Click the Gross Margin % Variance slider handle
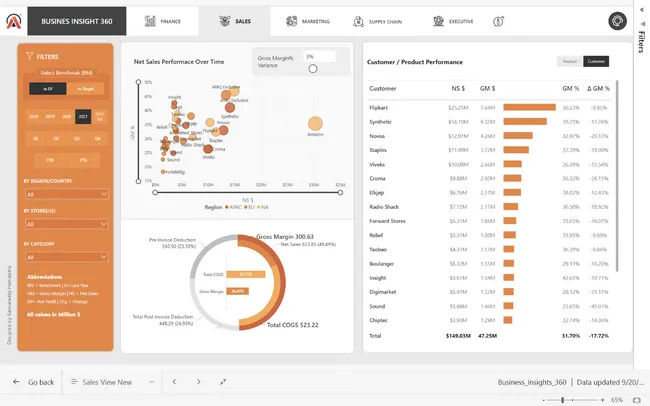The width and height of the screenshot is (650, 406). tap(313, 68)
